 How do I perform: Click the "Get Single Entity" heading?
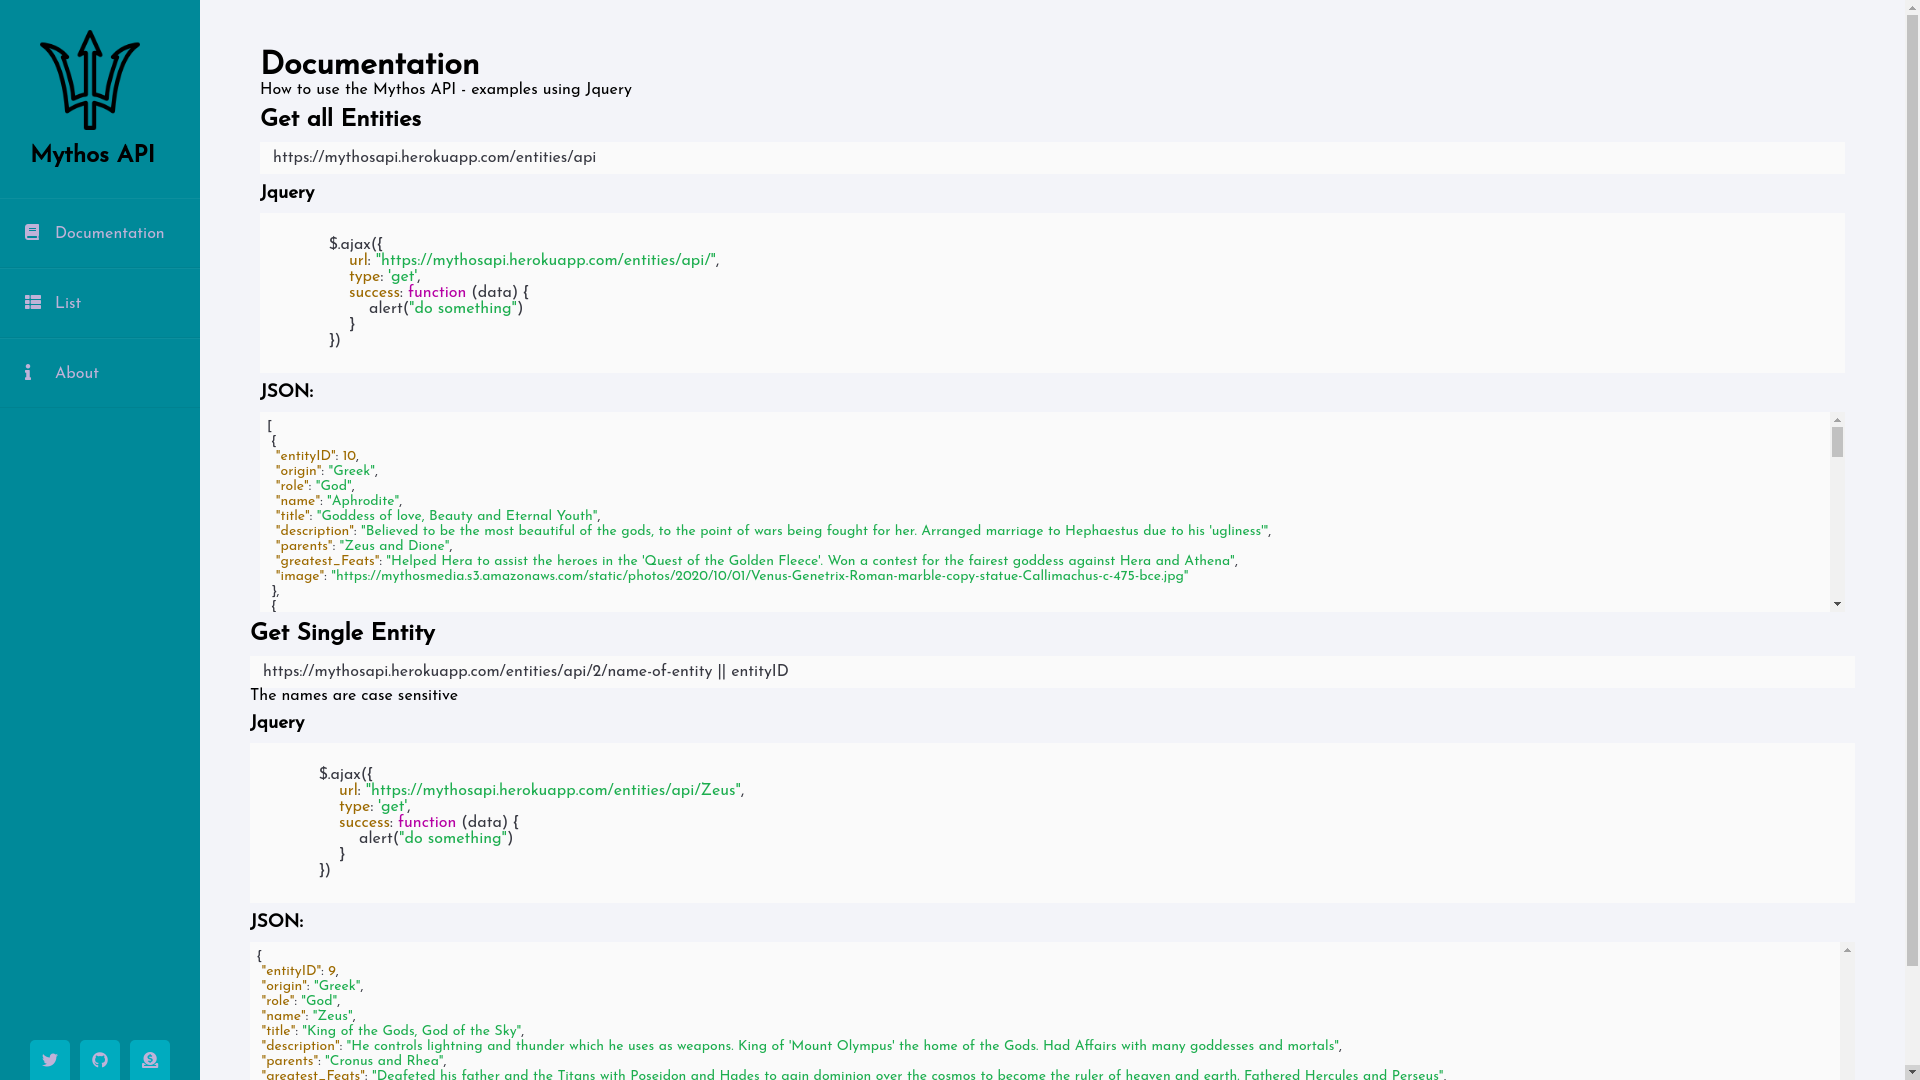point(343,633)
